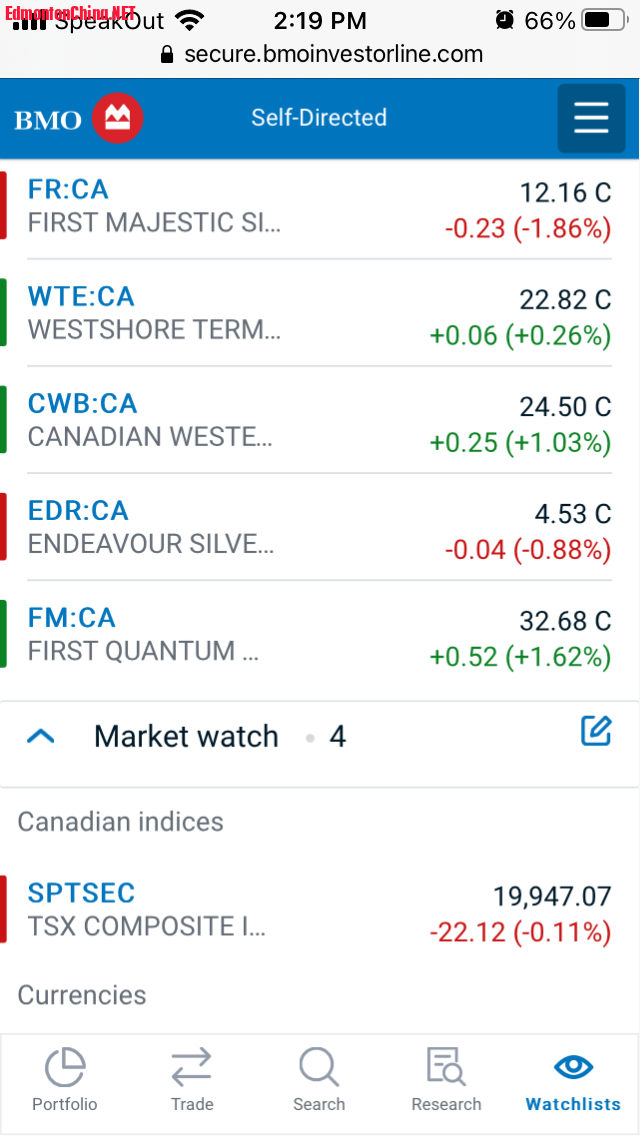The width and height of the screenshot is (640, 1136).
Task: Edit the Market watch list
Action: coord(596,731)
